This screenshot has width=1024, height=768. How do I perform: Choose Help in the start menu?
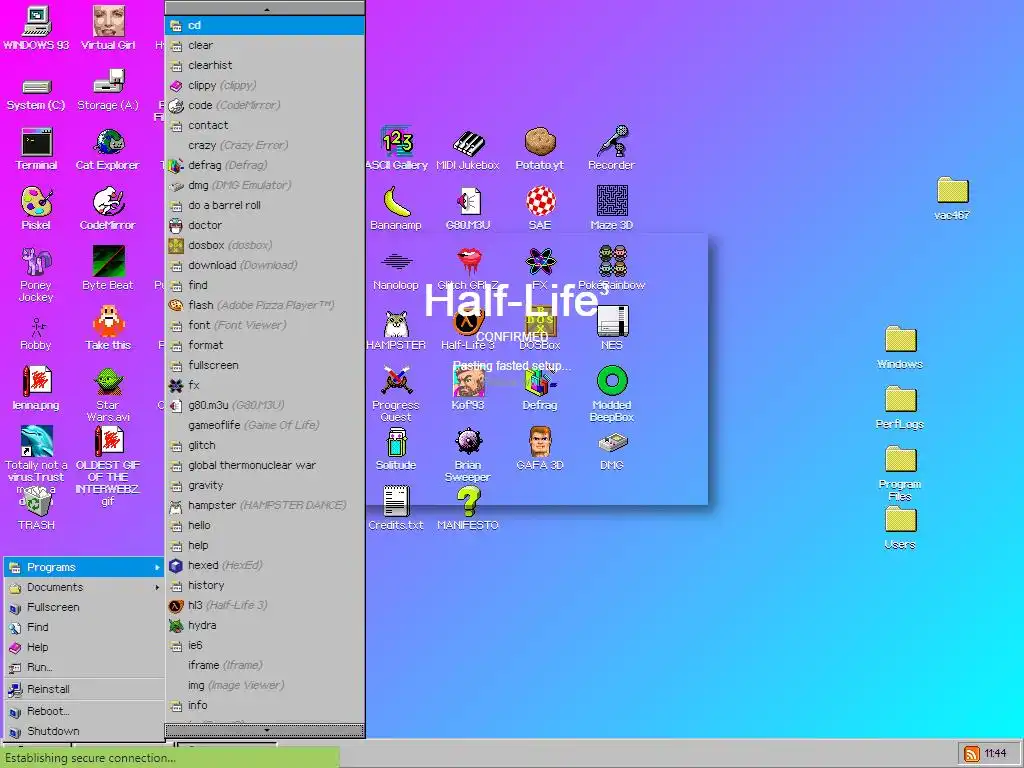pyautogui.click(x=85, y=647)
